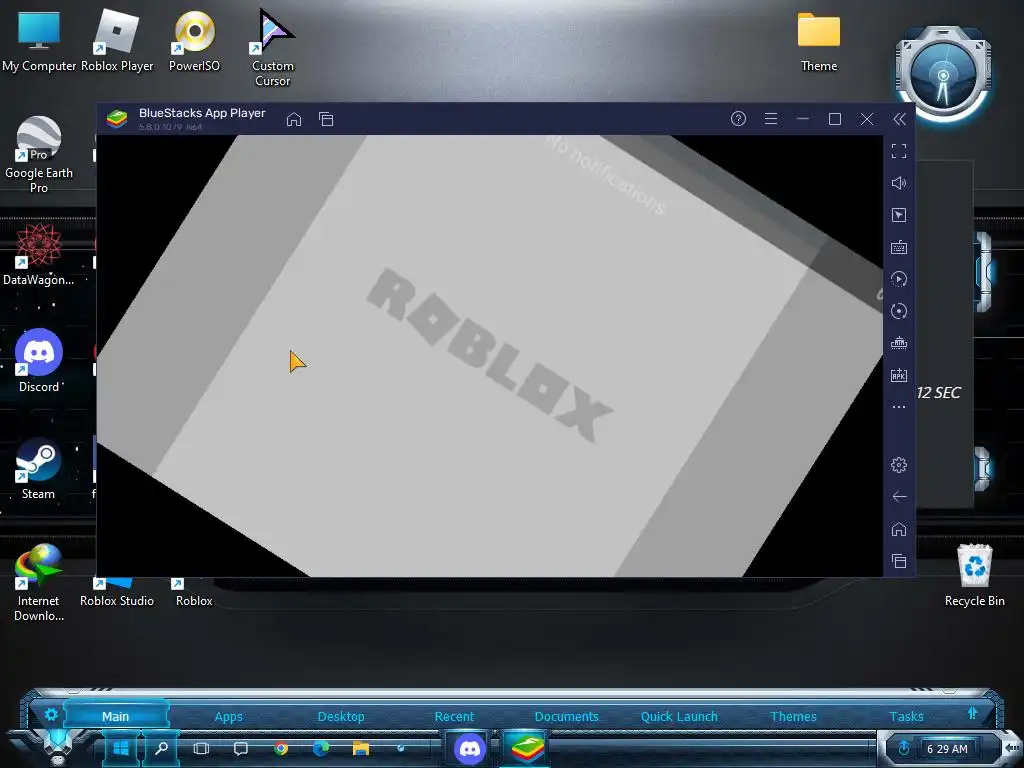Select DataWagon desktop shortcut
Image resolution: width=1024 pixels, height=768 pixels.
(x=39, y=255)
